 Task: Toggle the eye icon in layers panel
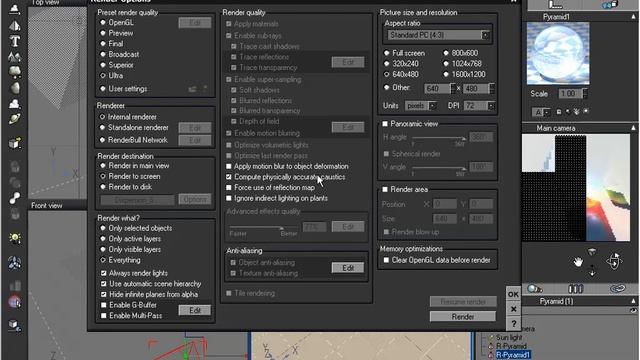pos(633,311)
